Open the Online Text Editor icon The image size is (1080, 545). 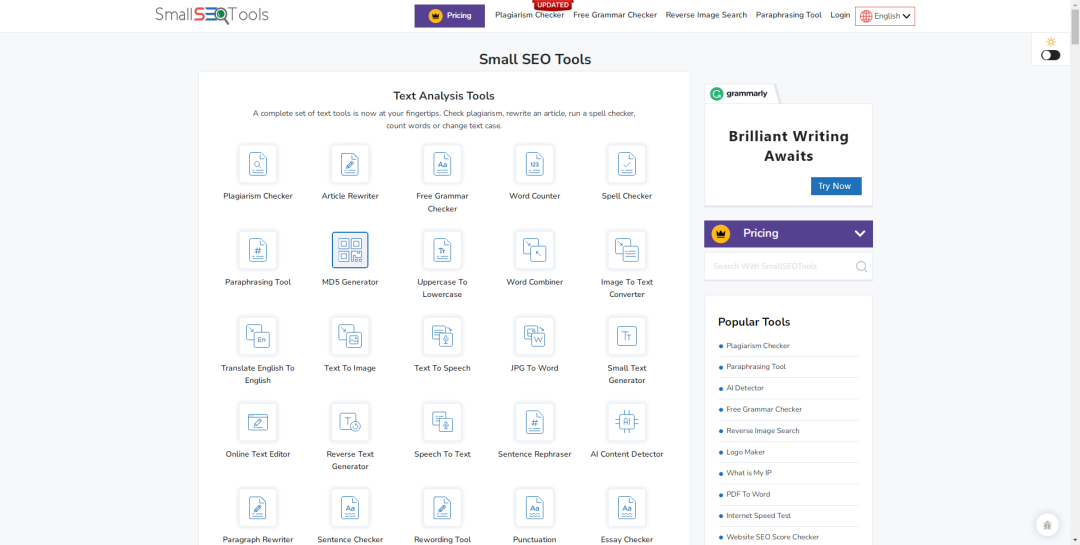[x=258, y=422]
